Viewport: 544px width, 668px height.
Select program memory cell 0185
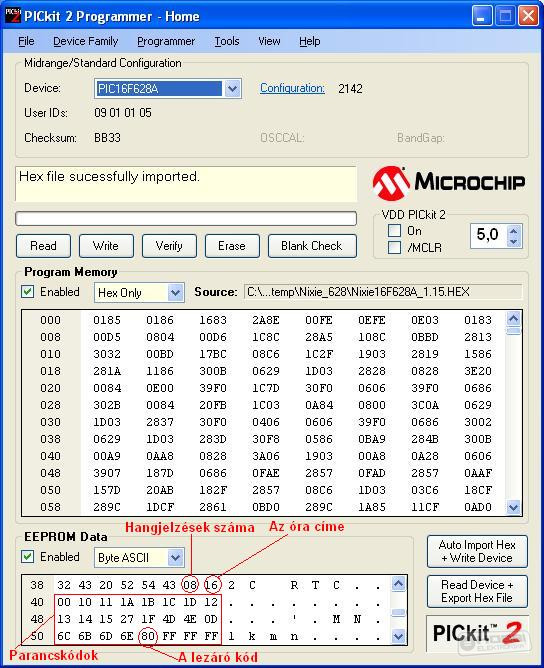click(107, 320)
